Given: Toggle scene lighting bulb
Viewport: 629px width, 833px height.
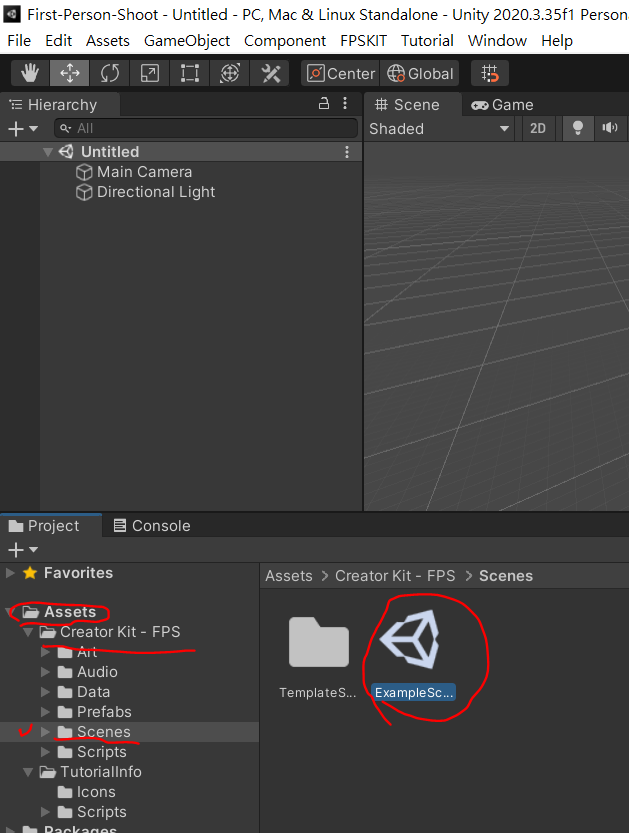Looking at the screenshot, I should (577, 129).
